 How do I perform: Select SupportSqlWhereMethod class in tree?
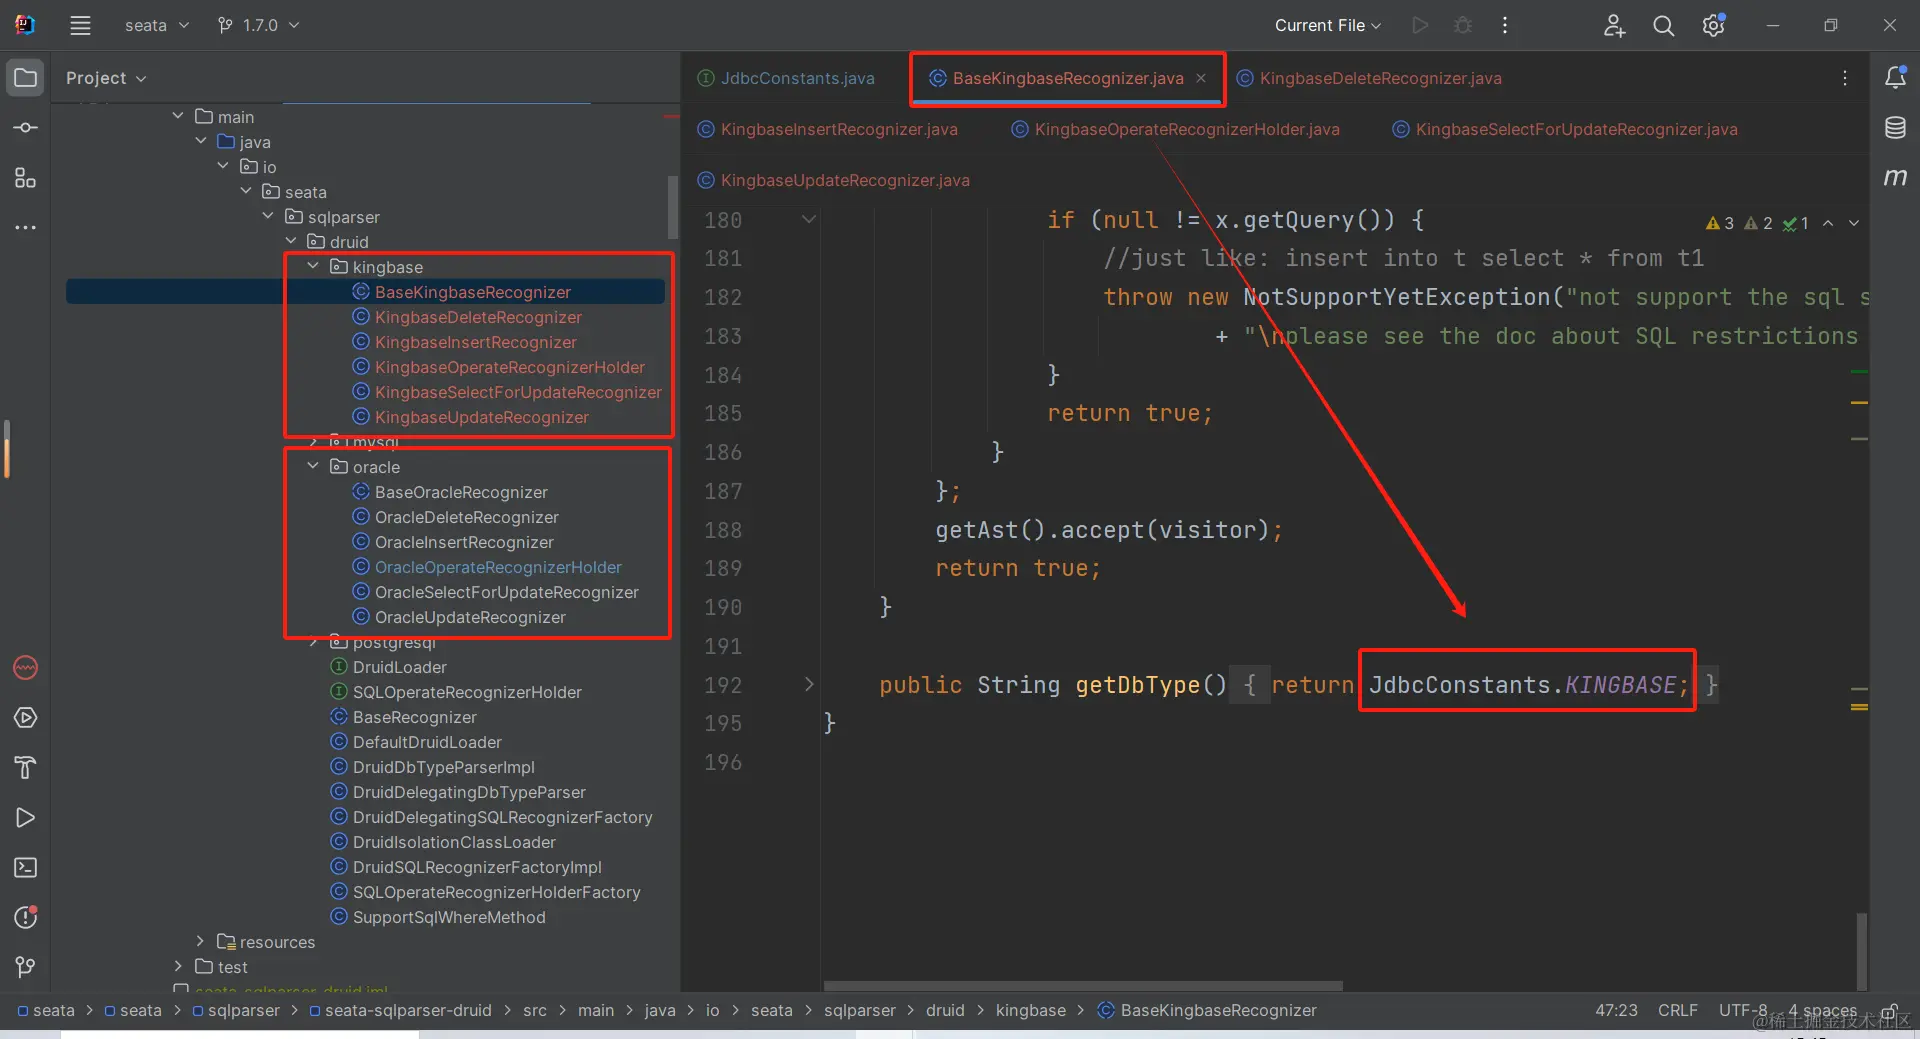(449, 917)
